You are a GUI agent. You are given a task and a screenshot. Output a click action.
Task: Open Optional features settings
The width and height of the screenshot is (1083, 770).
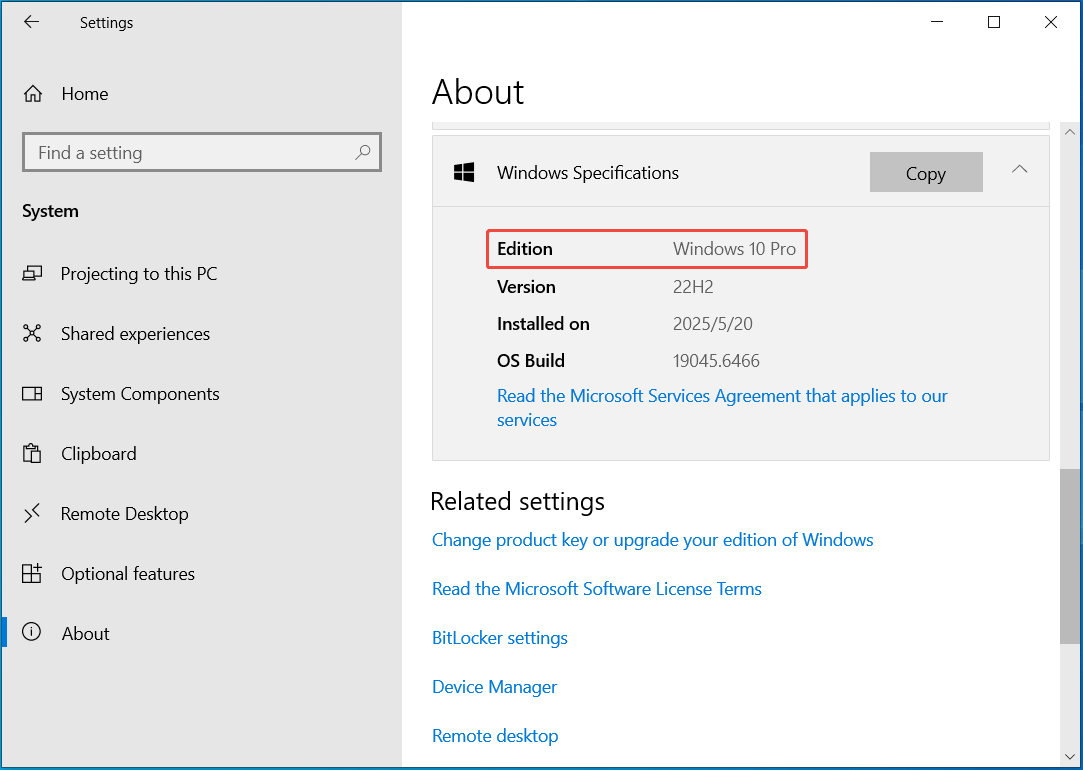coord(128,573)
